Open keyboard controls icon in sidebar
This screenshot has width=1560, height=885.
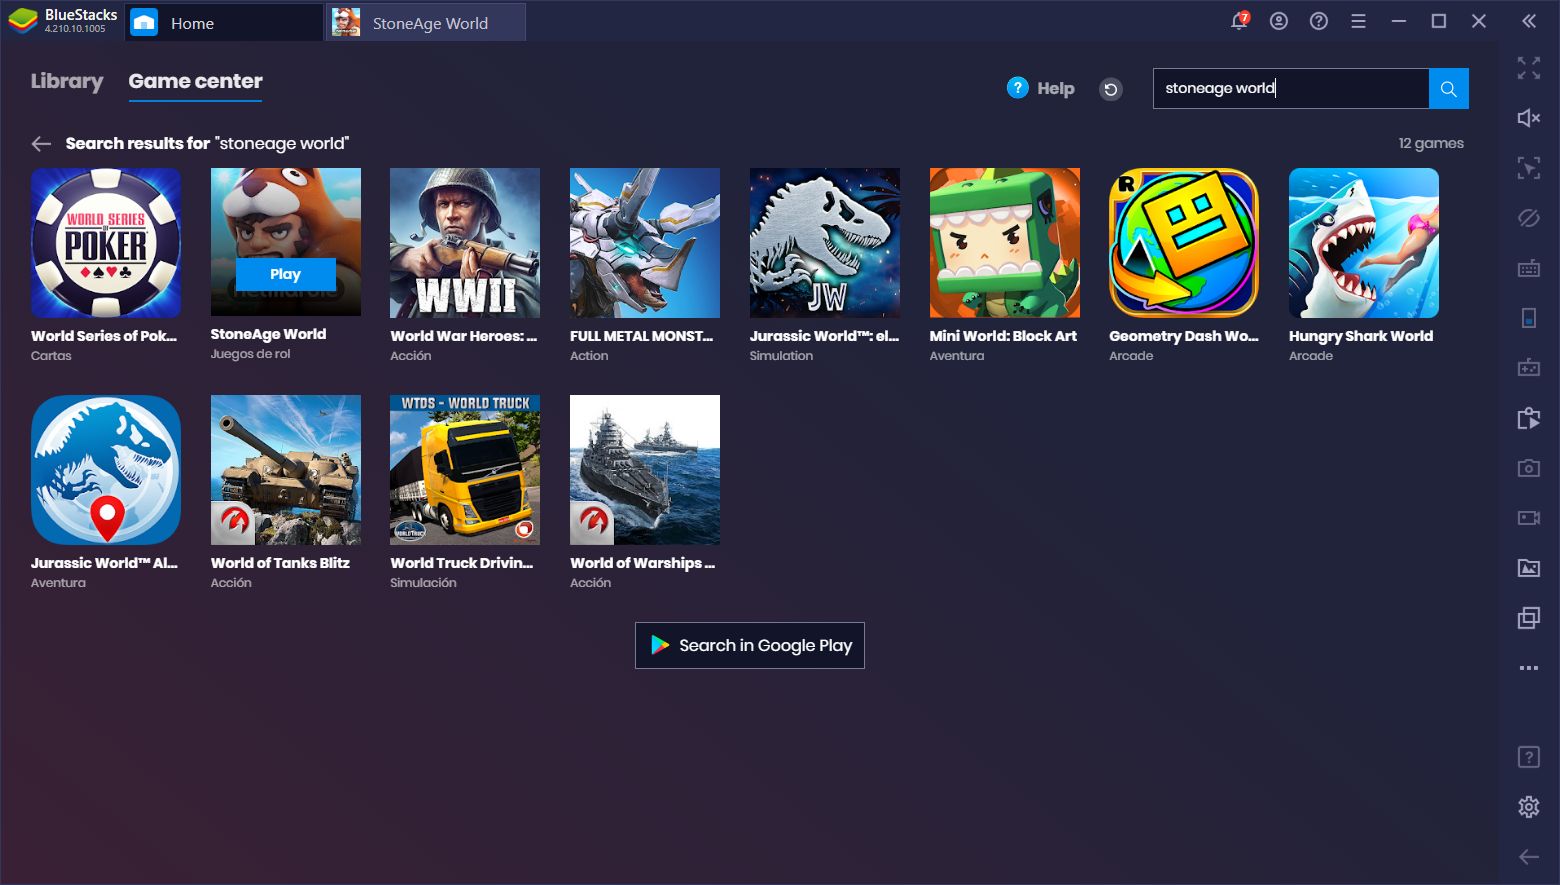(1529, 268)
